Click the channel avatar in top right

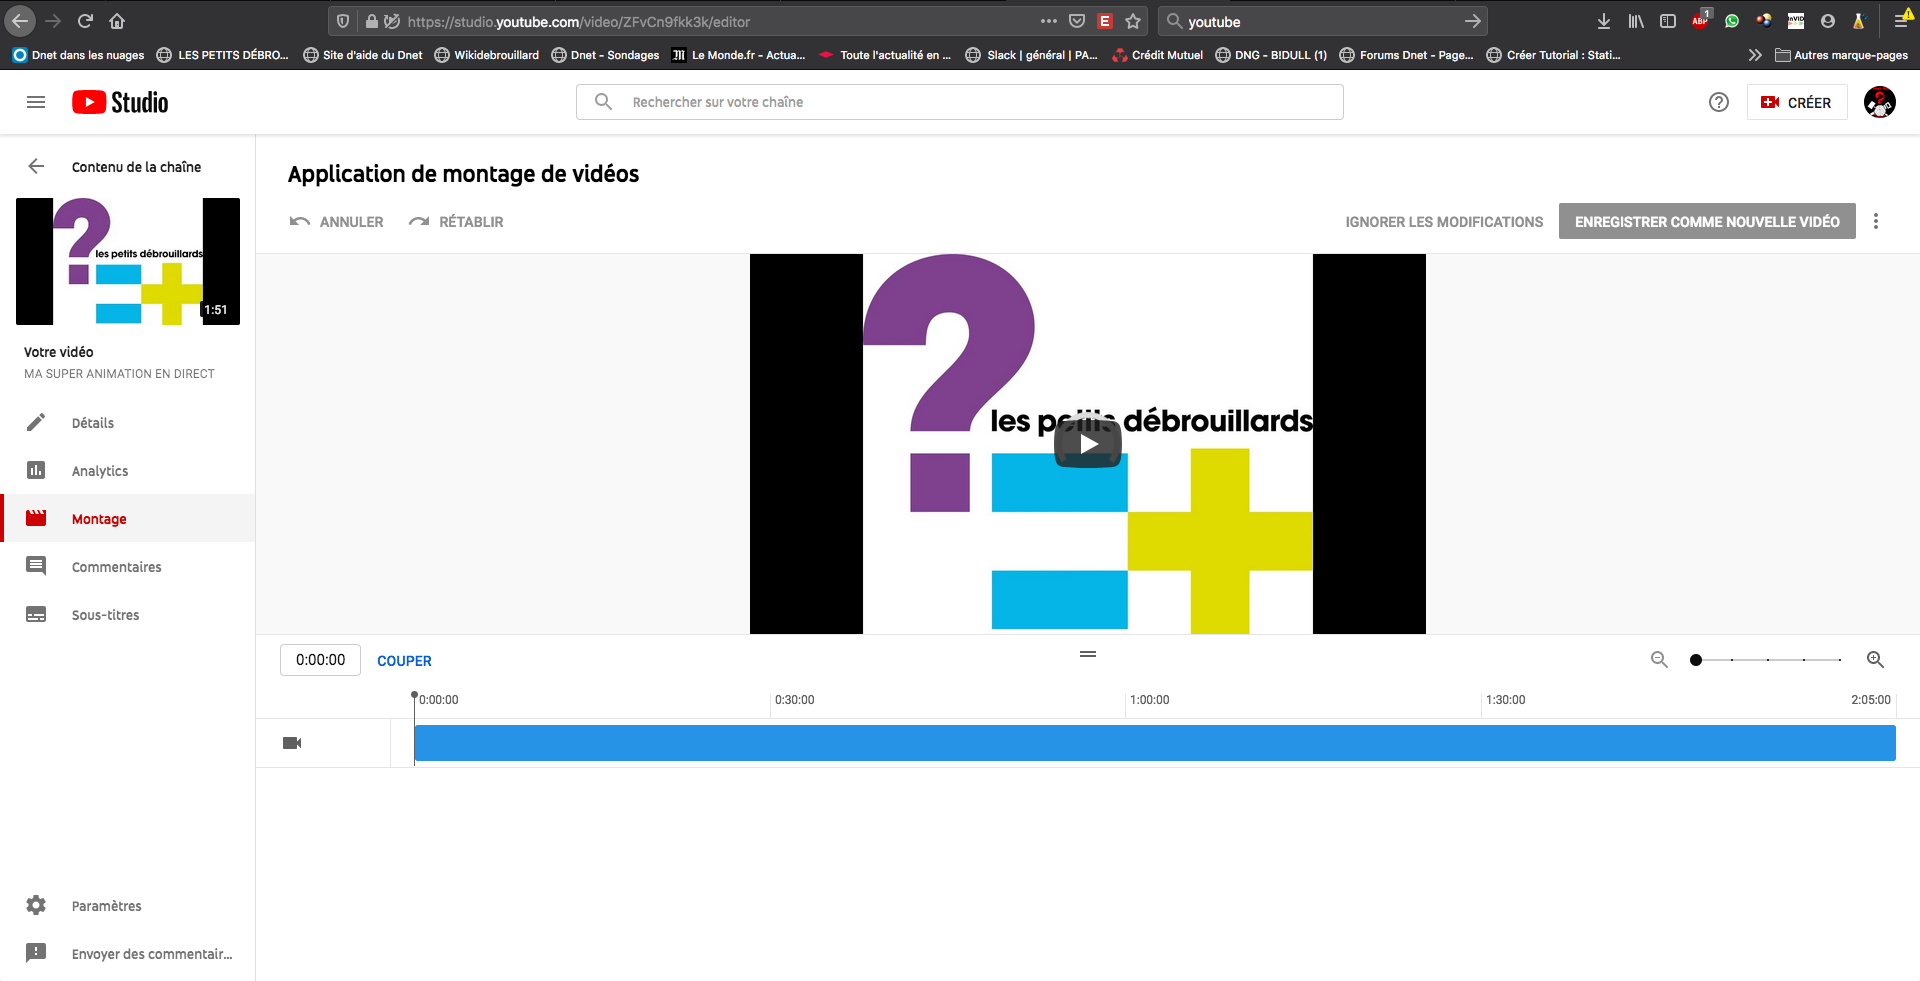tap(1879, 102)
